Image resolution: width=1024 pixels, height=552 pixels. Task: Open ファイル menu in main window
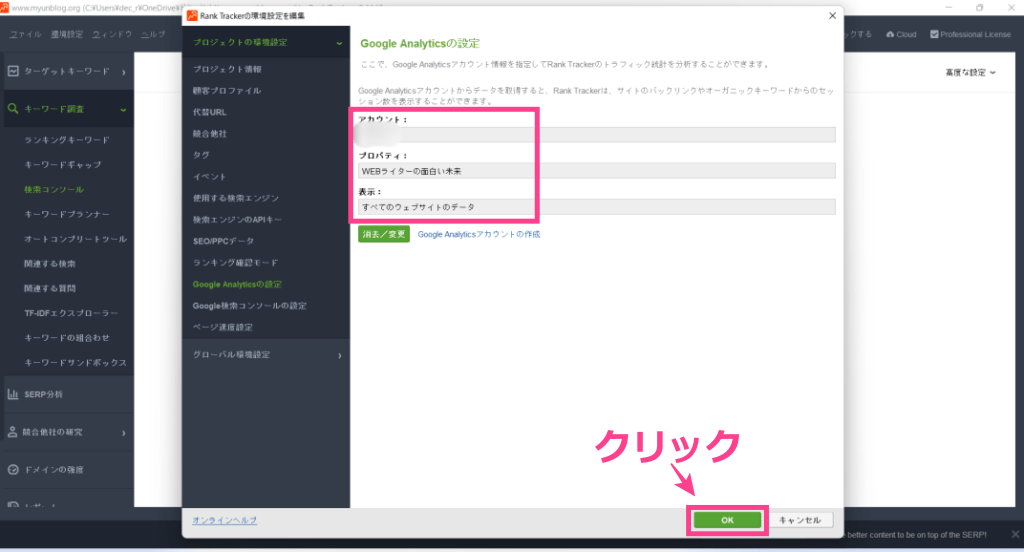point(25,34)
